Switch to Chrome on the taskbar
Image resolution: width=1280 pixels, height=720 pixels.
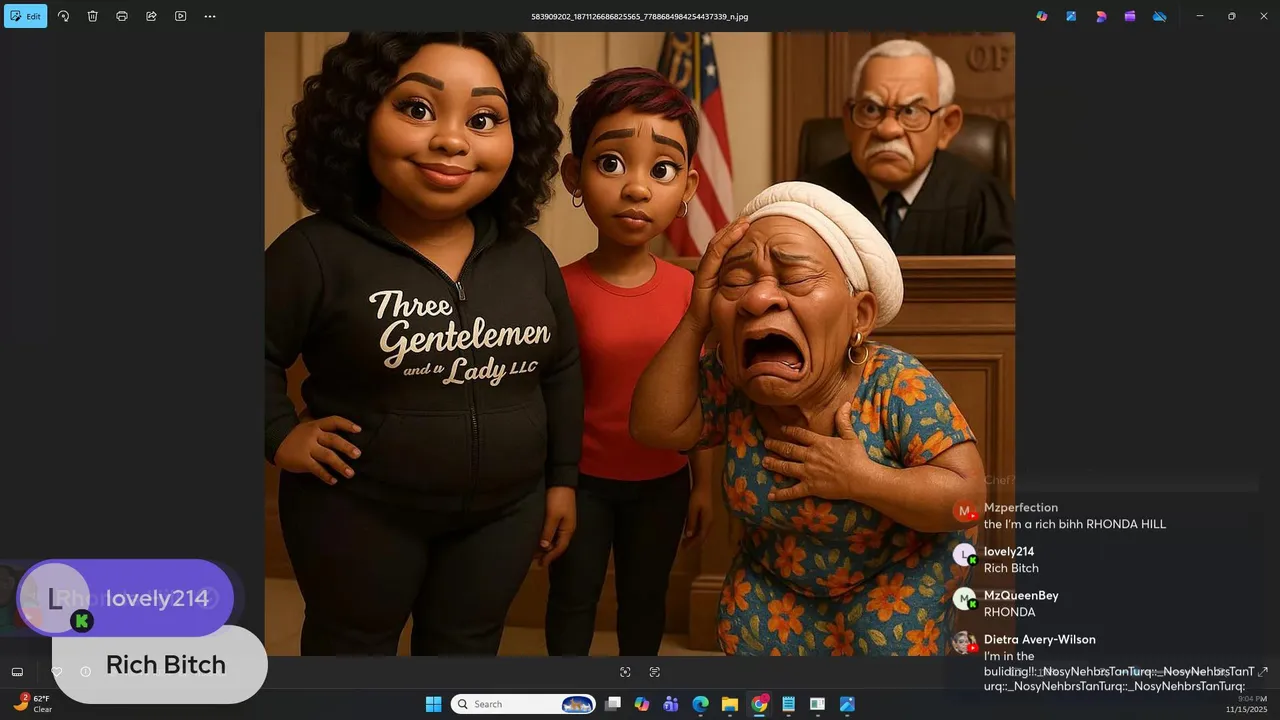pos(759,704)
